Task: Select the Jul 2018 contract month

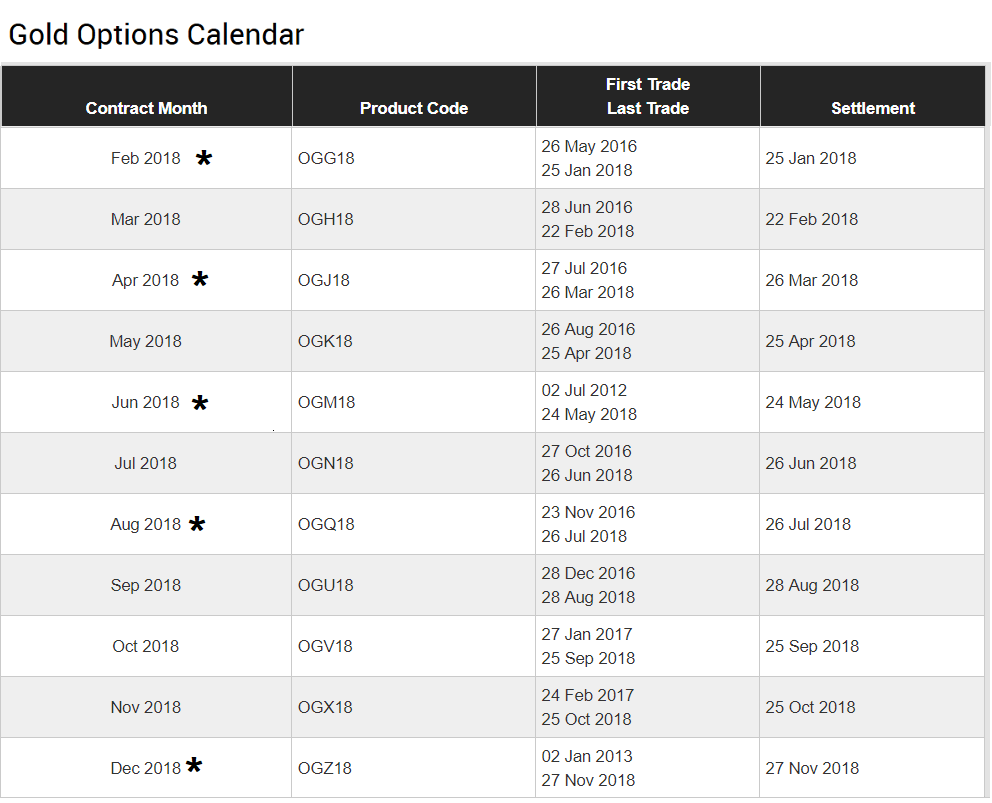Action: (146, 463)
